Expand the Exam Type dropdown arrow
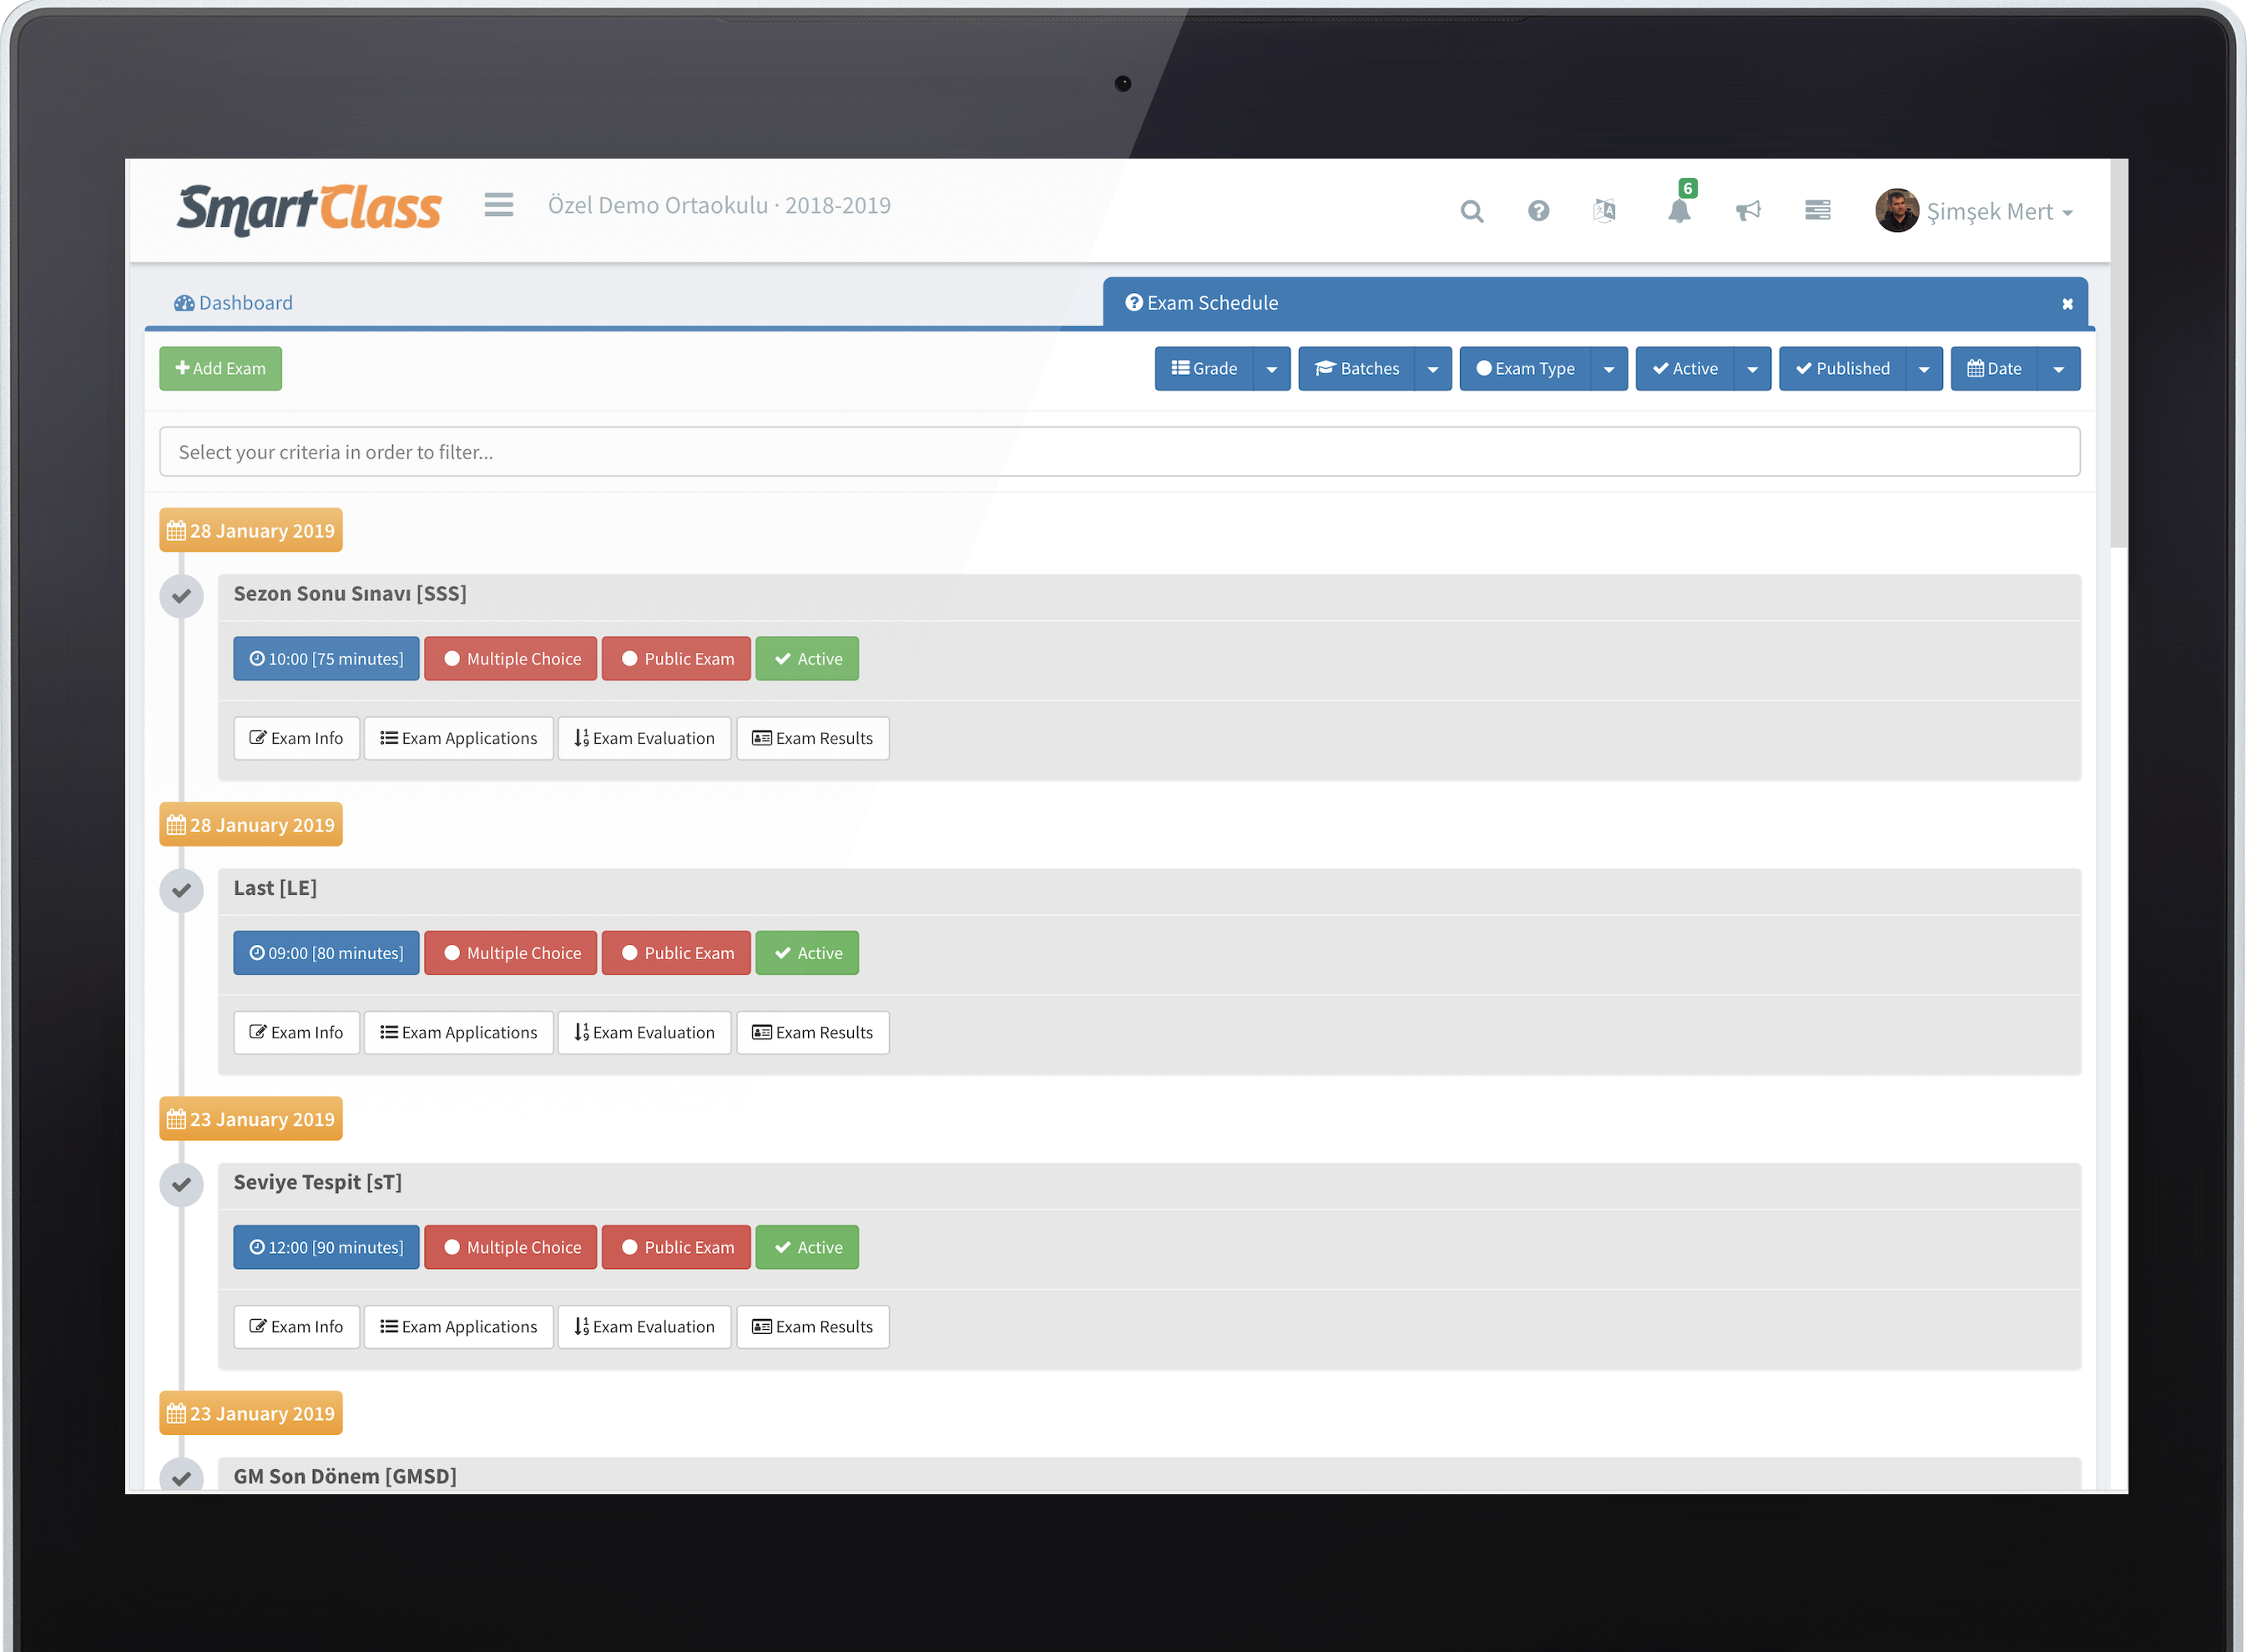Image resolution: width=2247 pixels, height=1652 pixels. click(1609, 369)
